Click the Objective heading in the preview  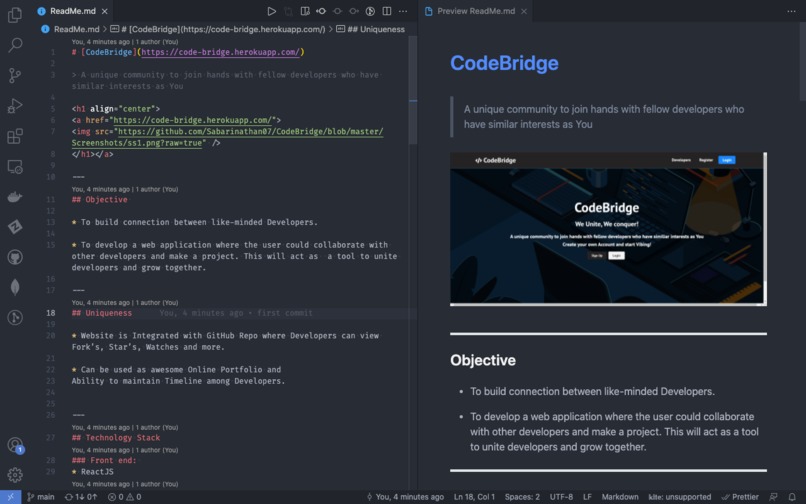click(x=483, y=360)
